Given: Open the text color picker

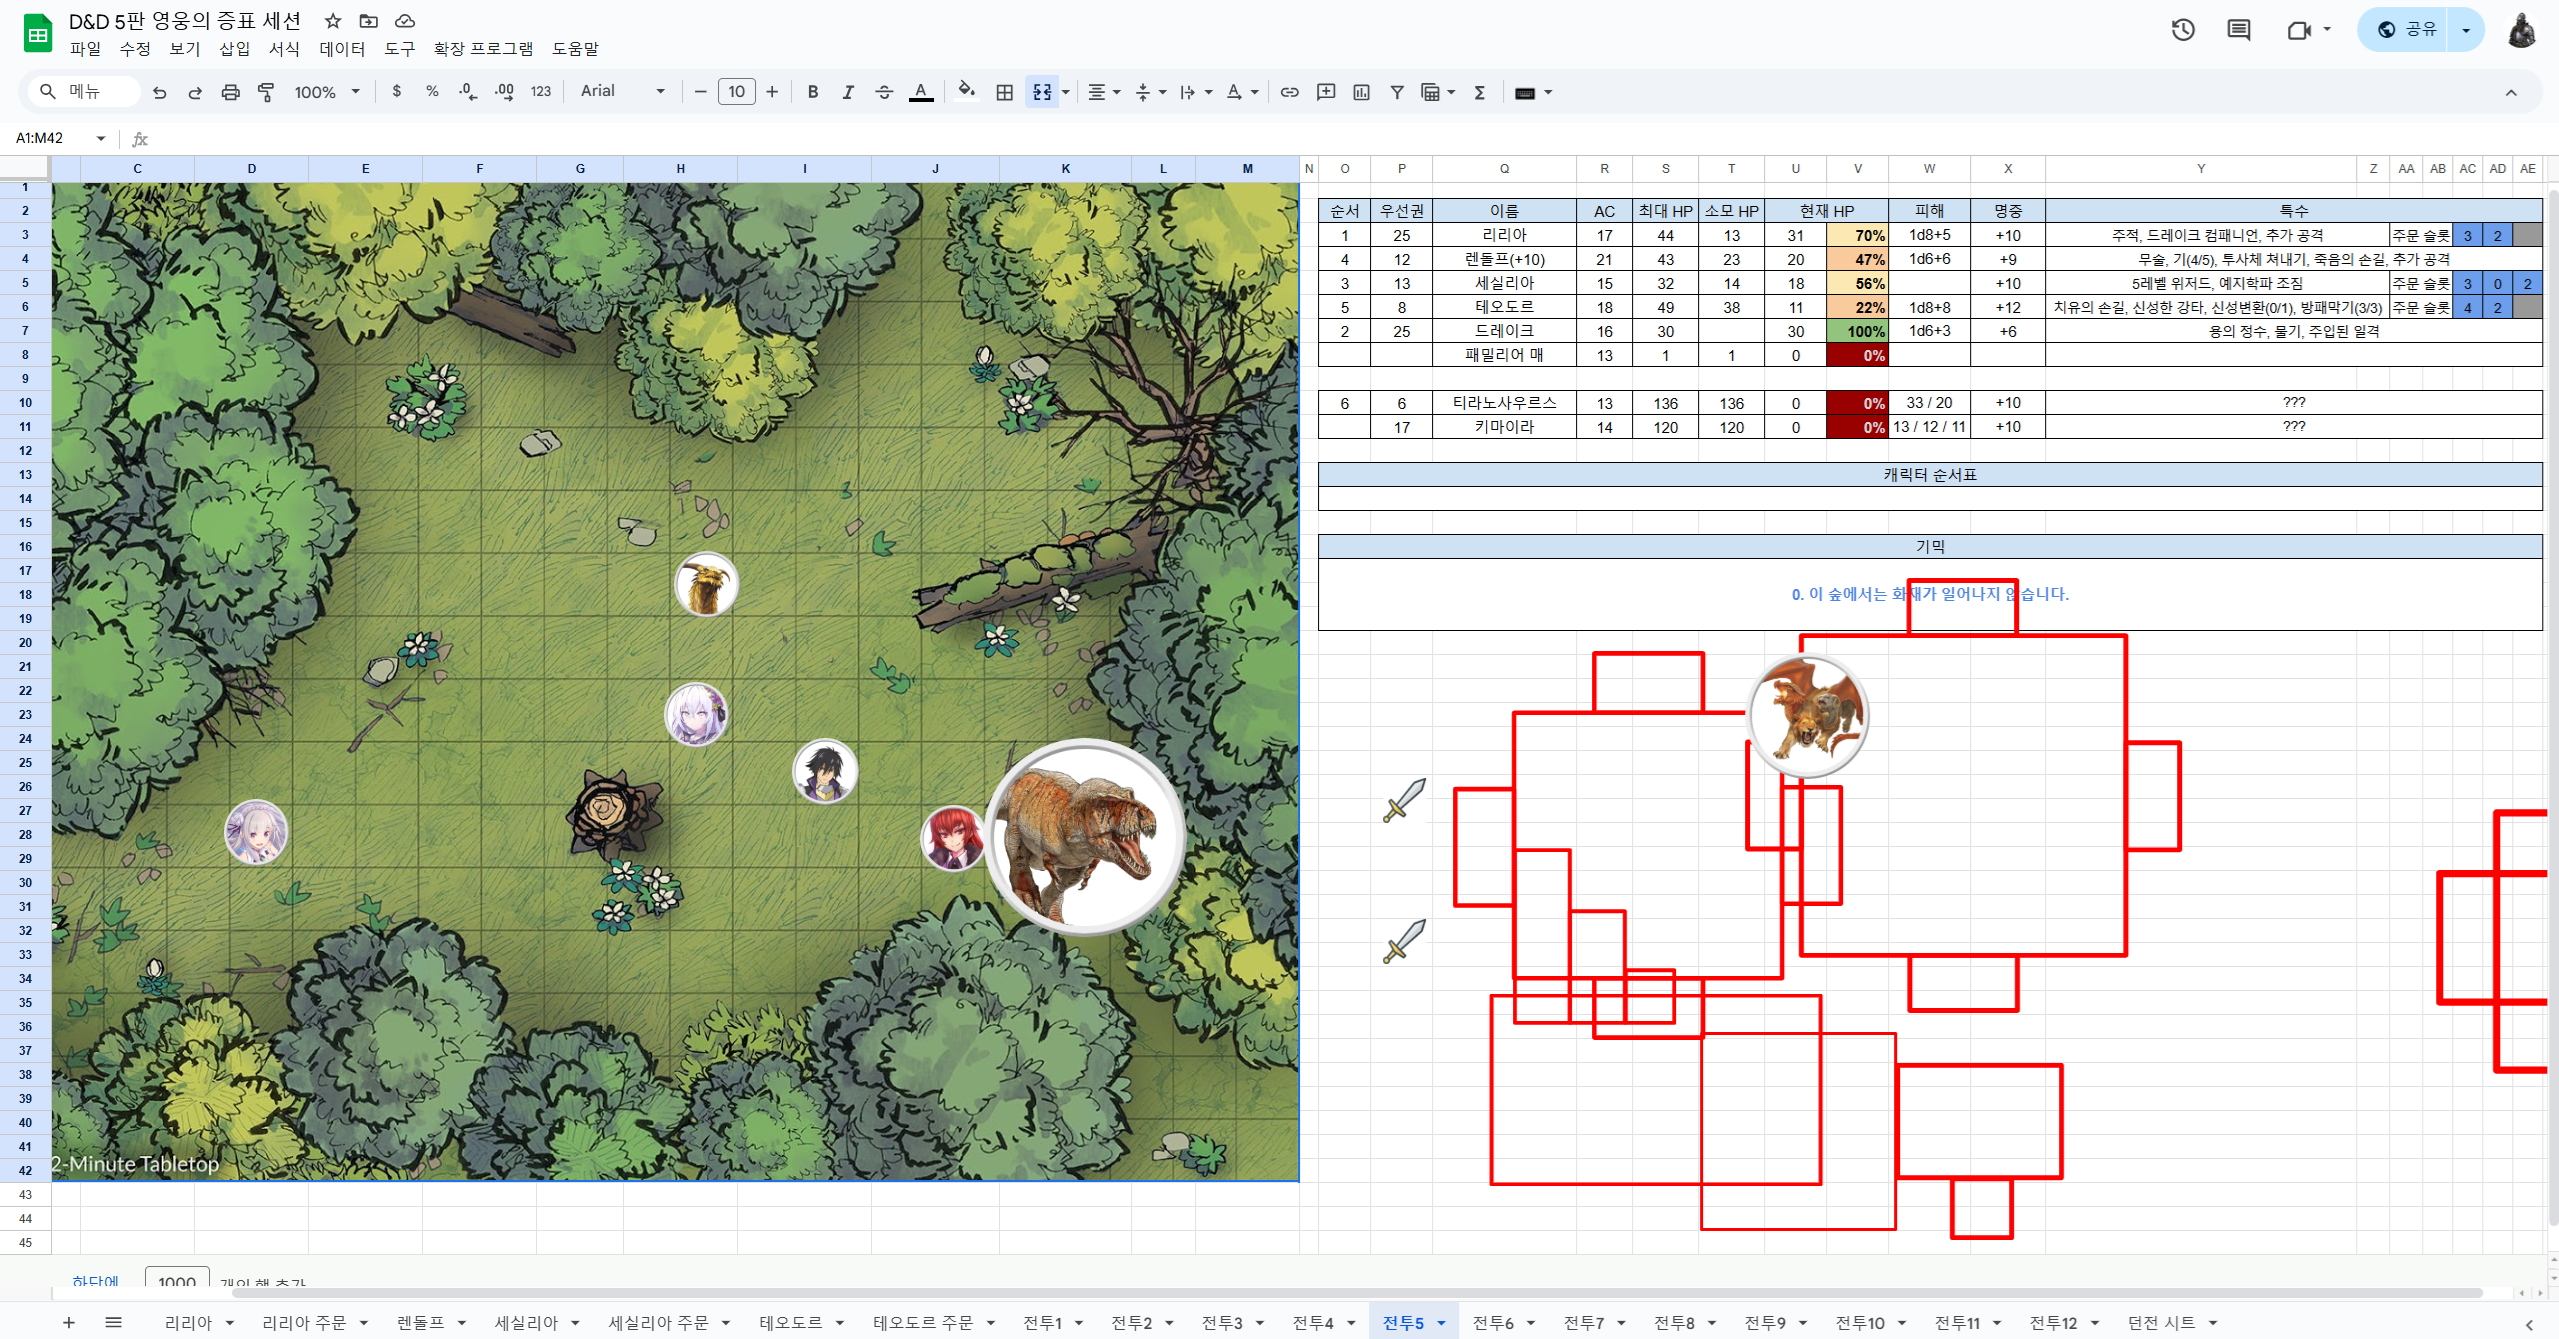Looking at the screenshot, I should pyautogui.click(x=920, y=92).
